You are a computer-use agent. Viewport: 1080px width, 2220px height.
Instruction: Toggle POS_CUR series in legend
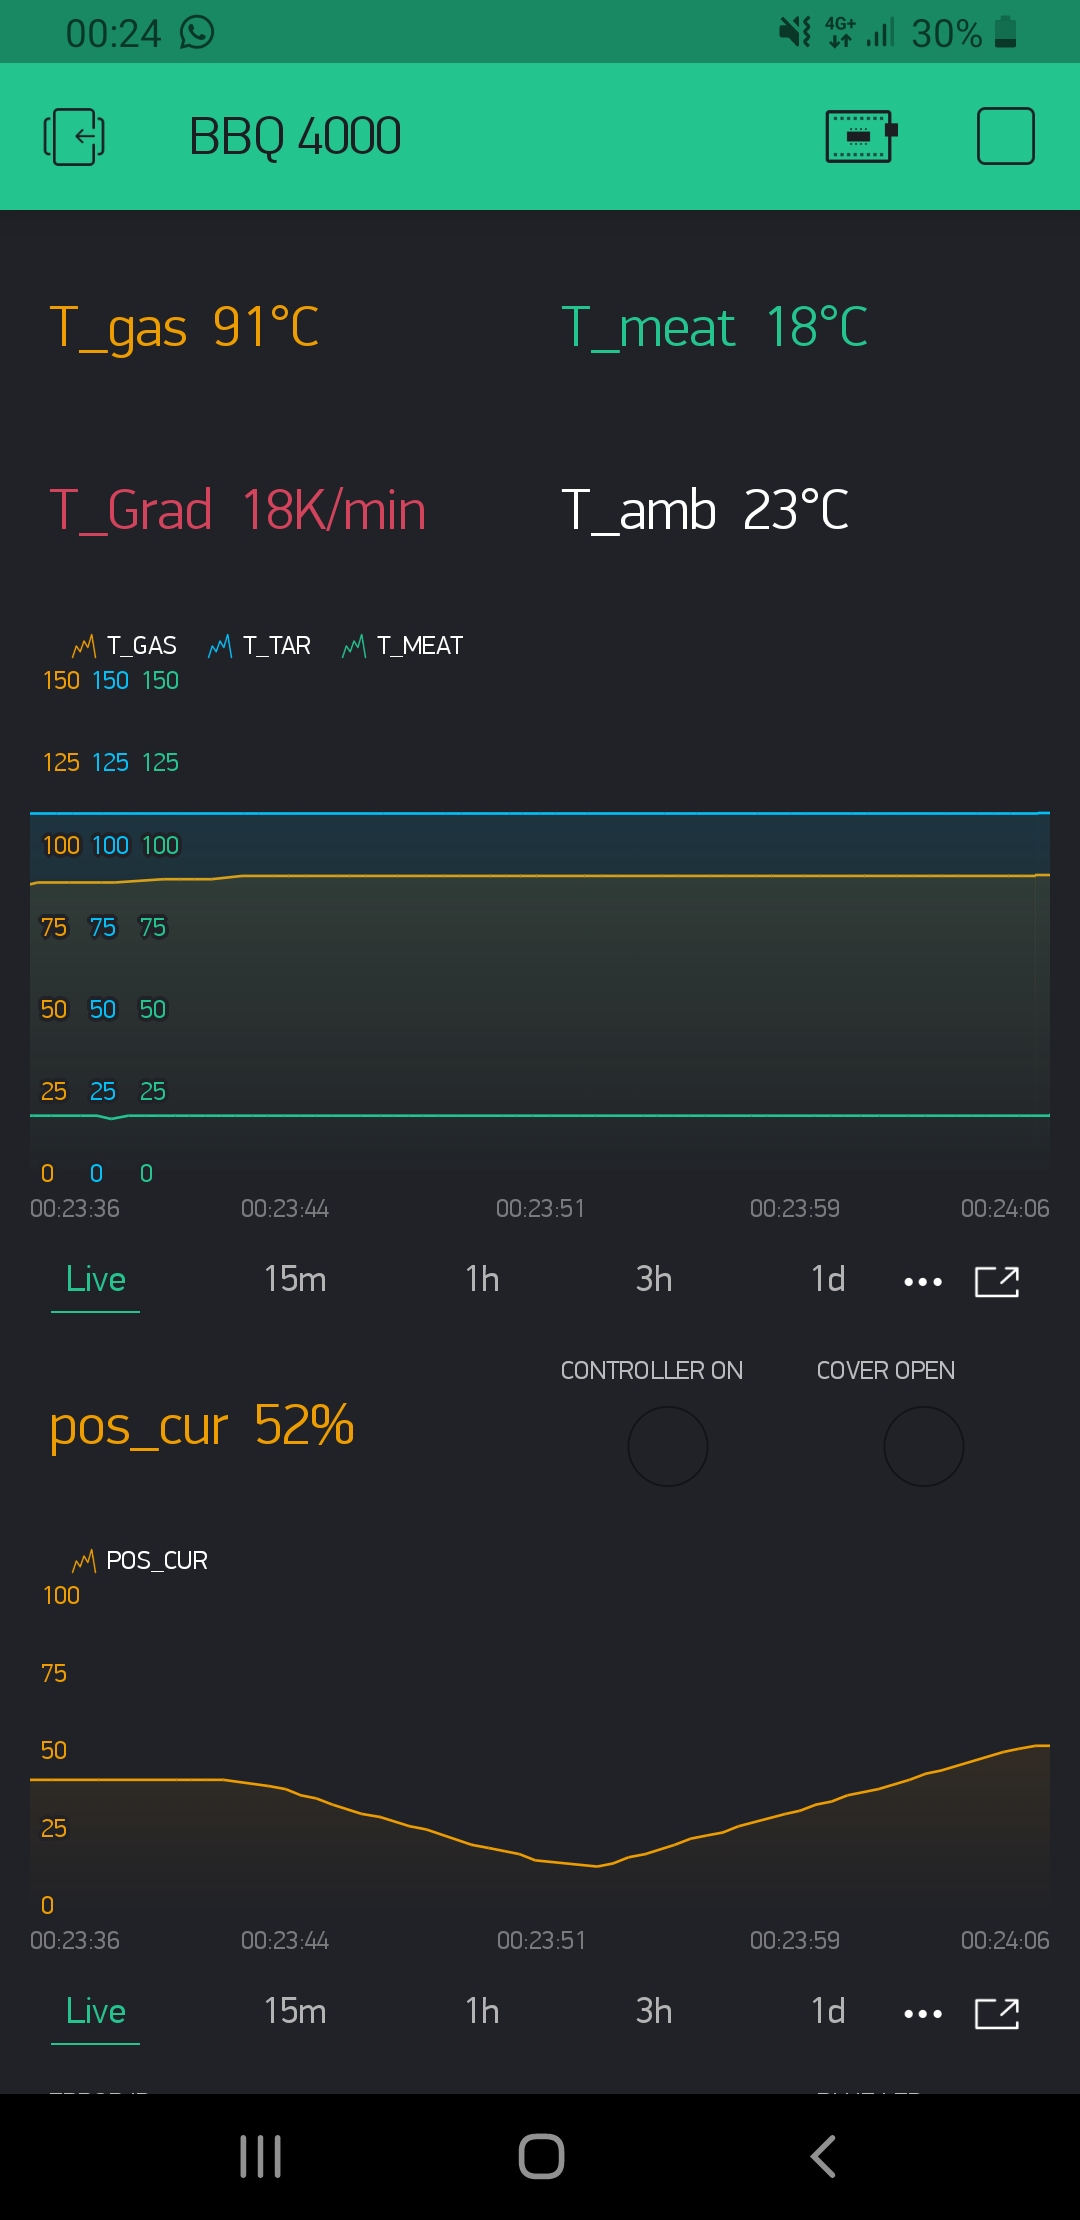coord(141,1561)
